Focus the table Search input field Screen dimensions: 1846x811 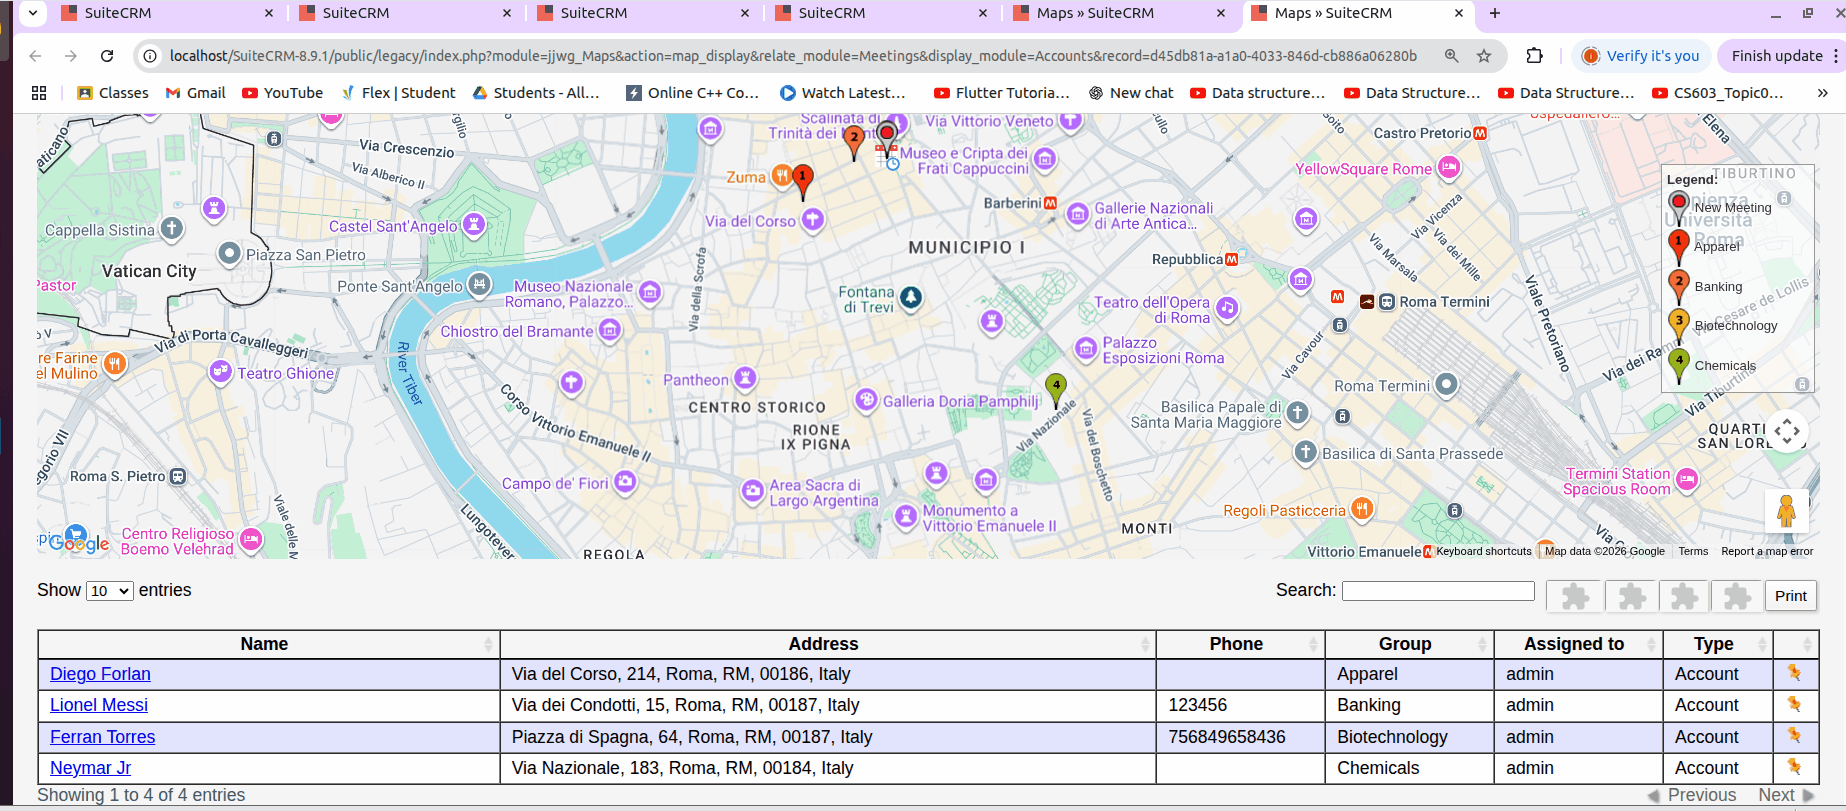(1437, 591)
